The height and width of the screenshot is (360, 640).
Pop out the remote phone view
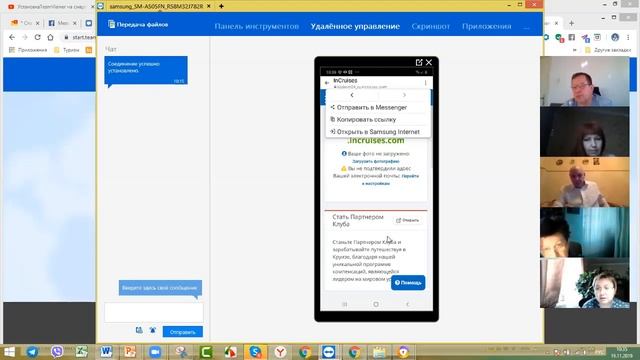pos(419,62)
